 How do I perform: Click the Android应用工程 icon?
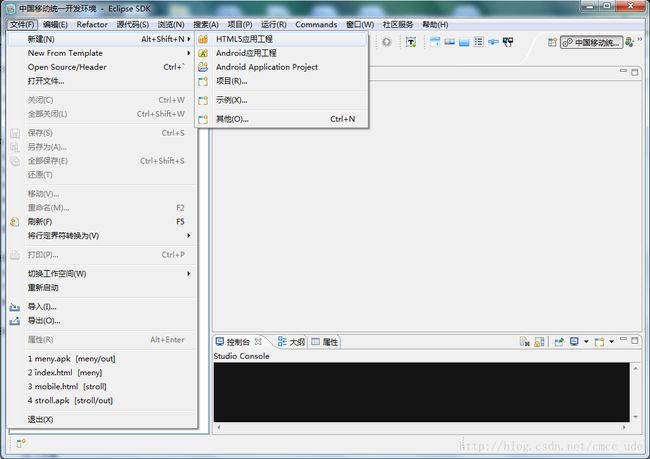pos(203,53)
